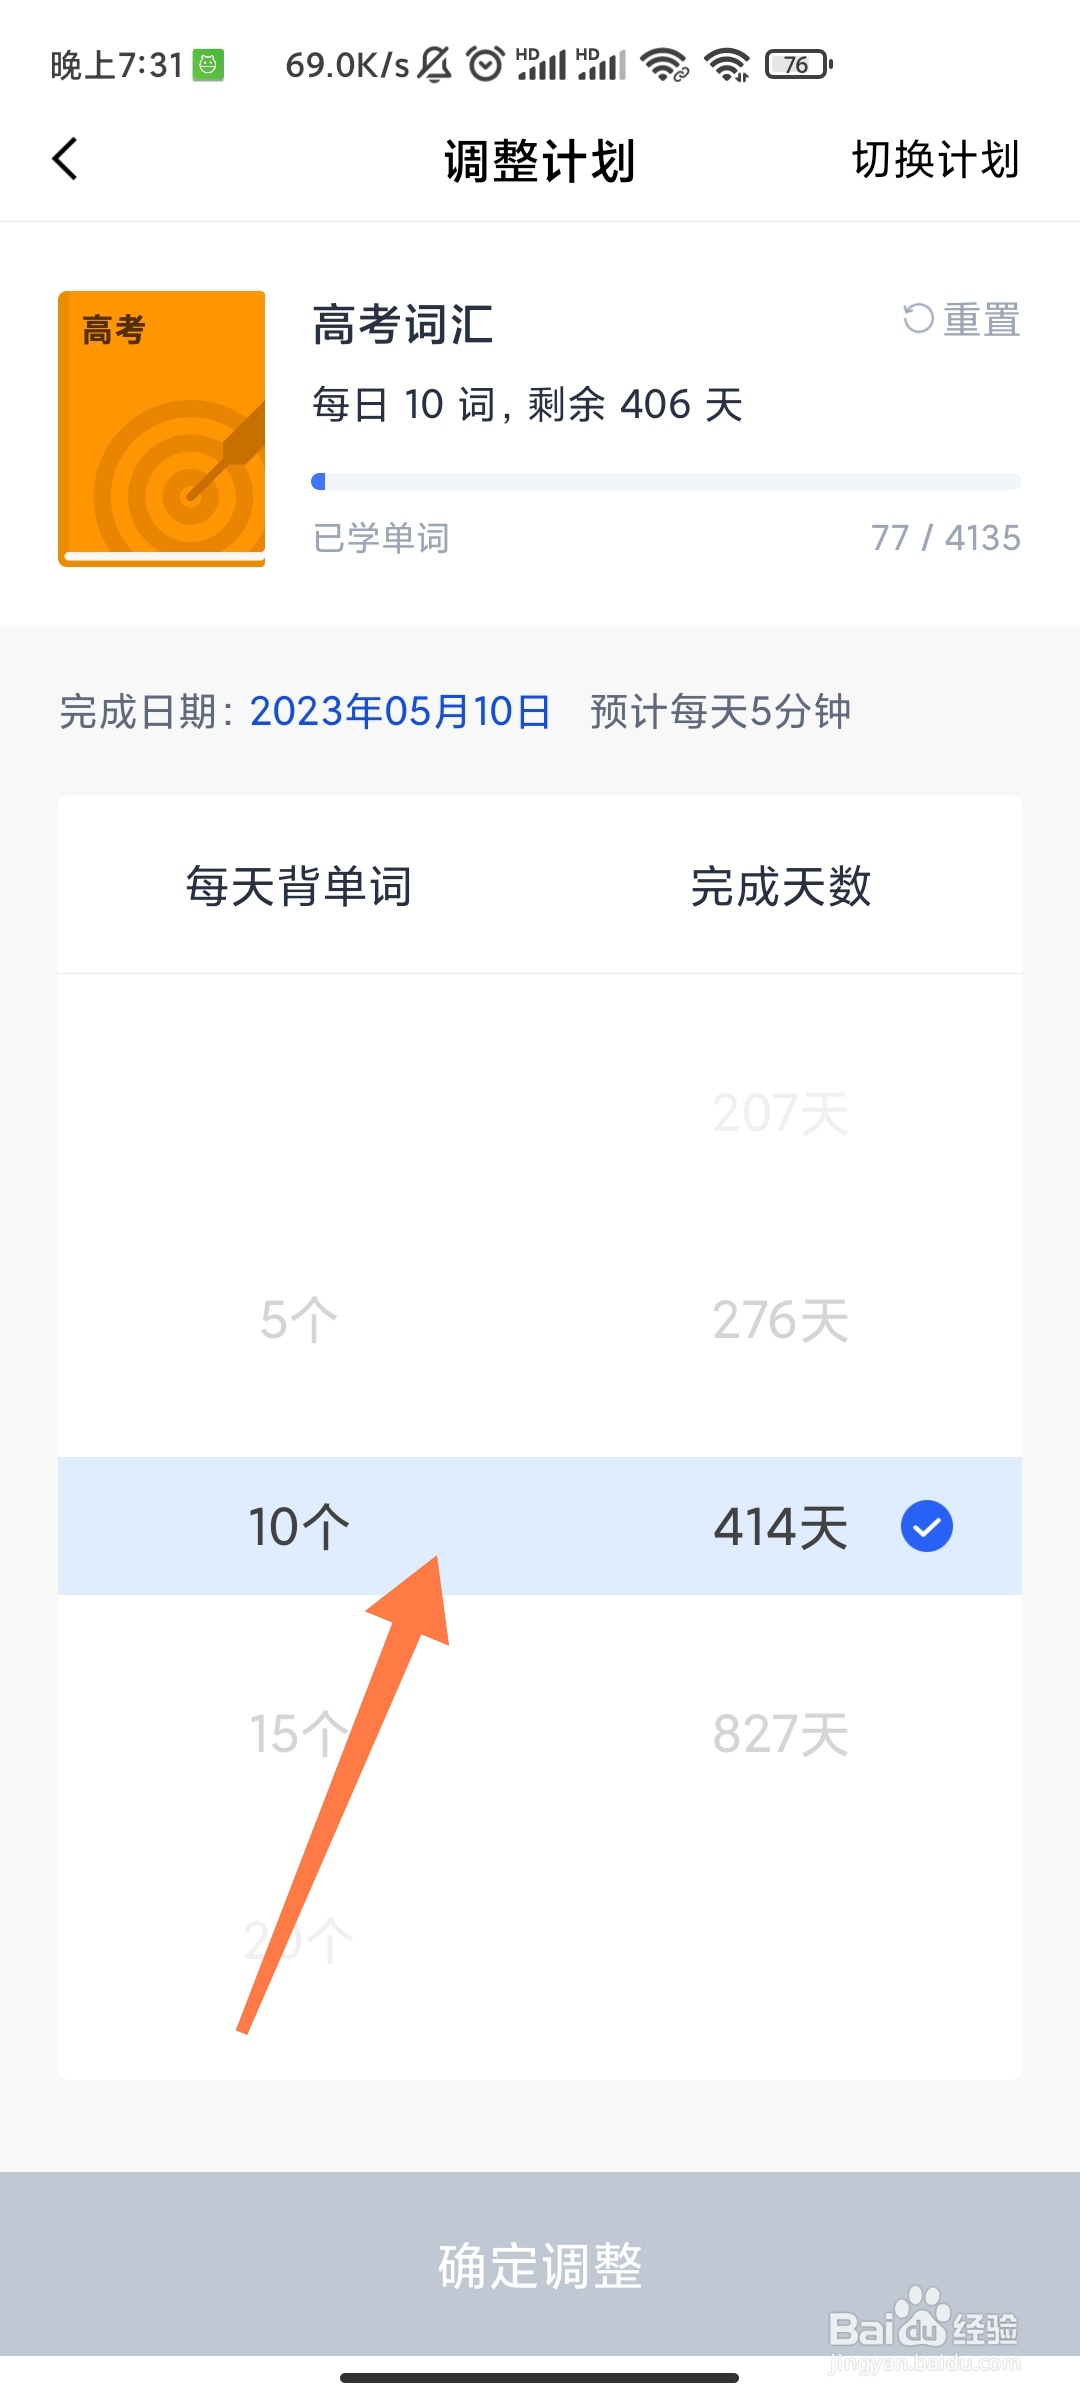
Task: Choose the 207天 completion option
Action: pyautogui.click(x=780, y=1113)
